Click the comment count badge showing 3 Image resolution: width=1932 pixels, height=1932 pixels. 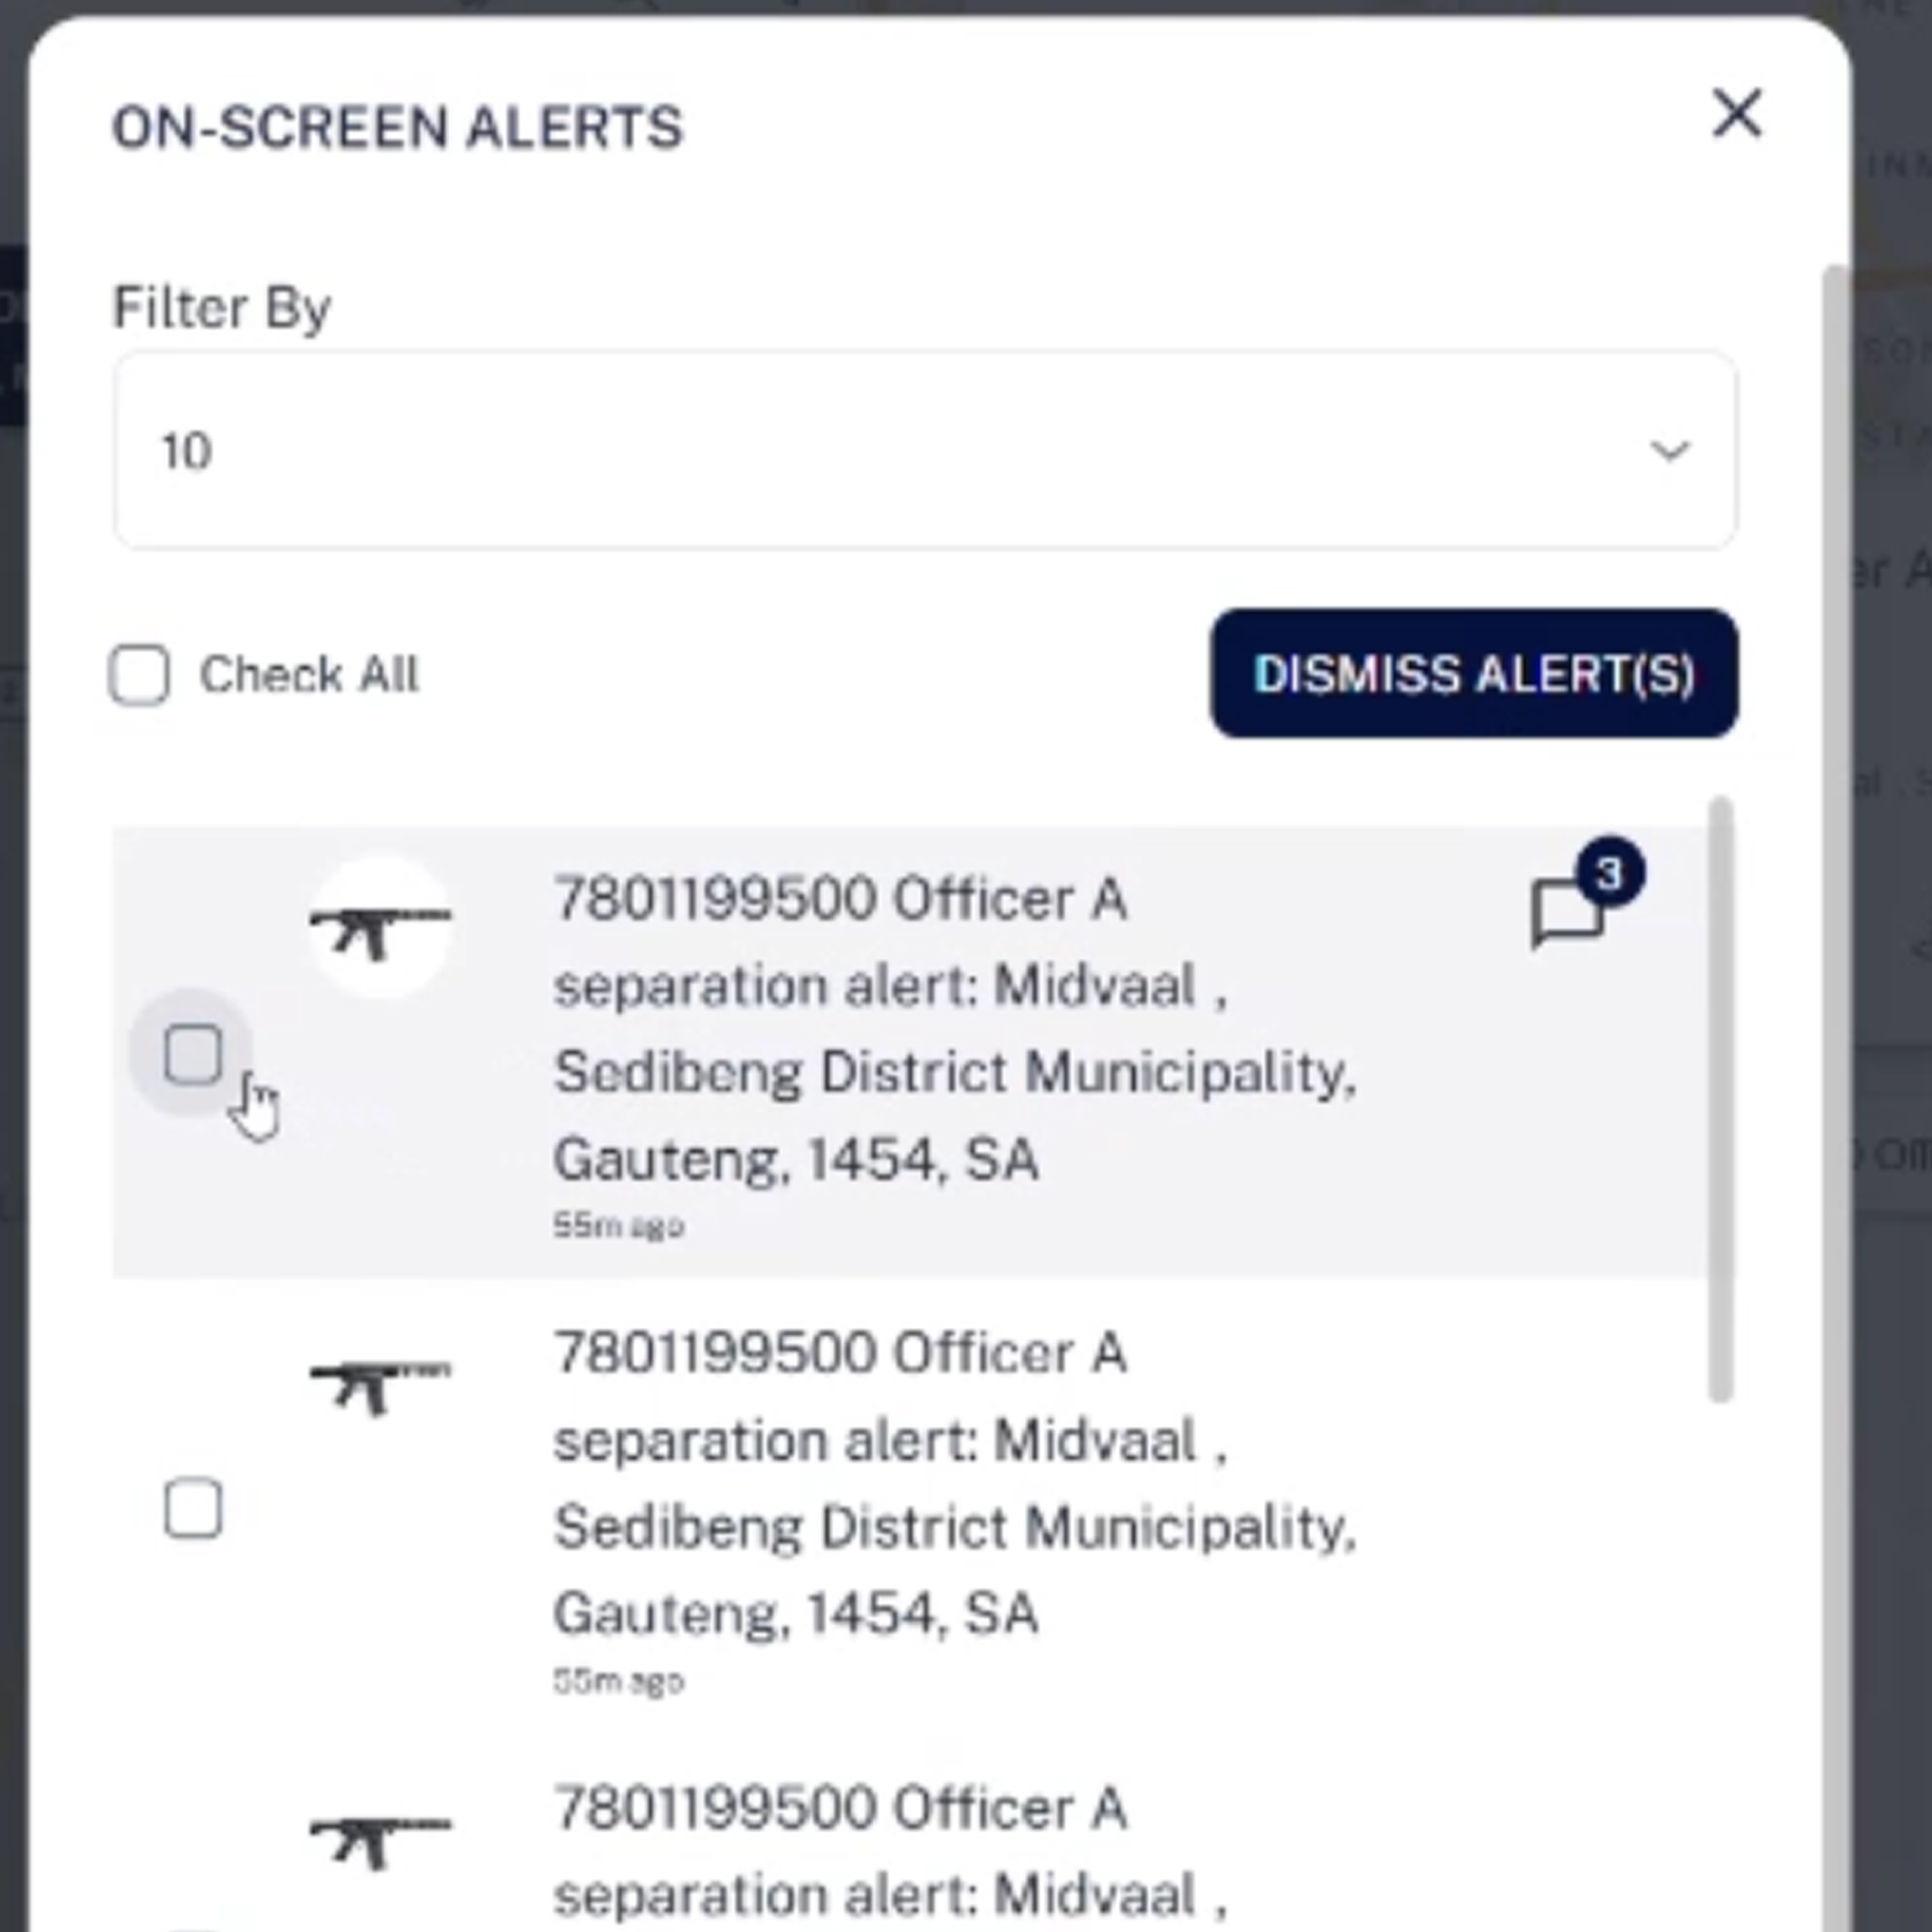1609,873
